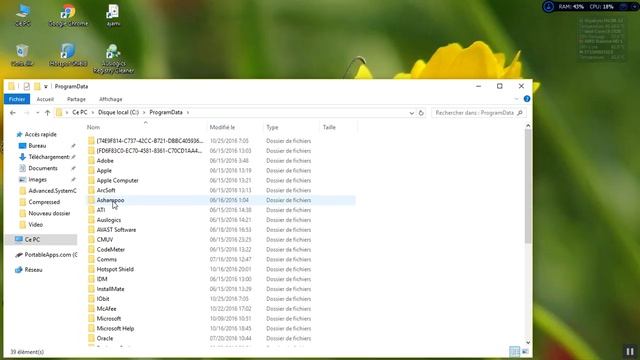Open the Accueil ribbon tab

point(45,99)
